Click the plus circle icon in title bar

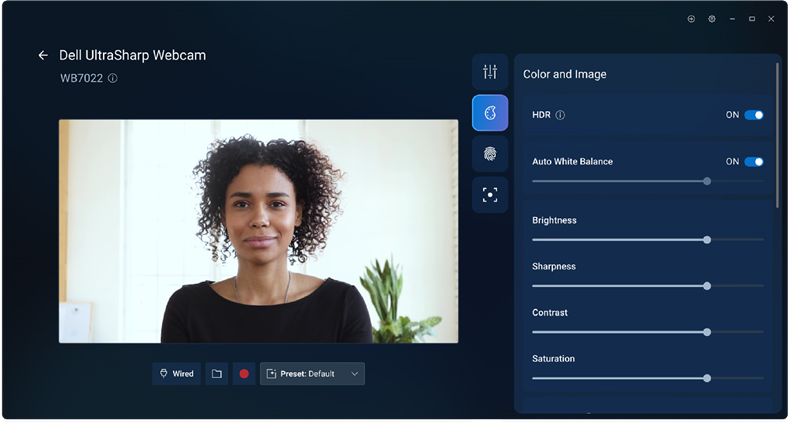pyautogui.click(x=691, y=19)
